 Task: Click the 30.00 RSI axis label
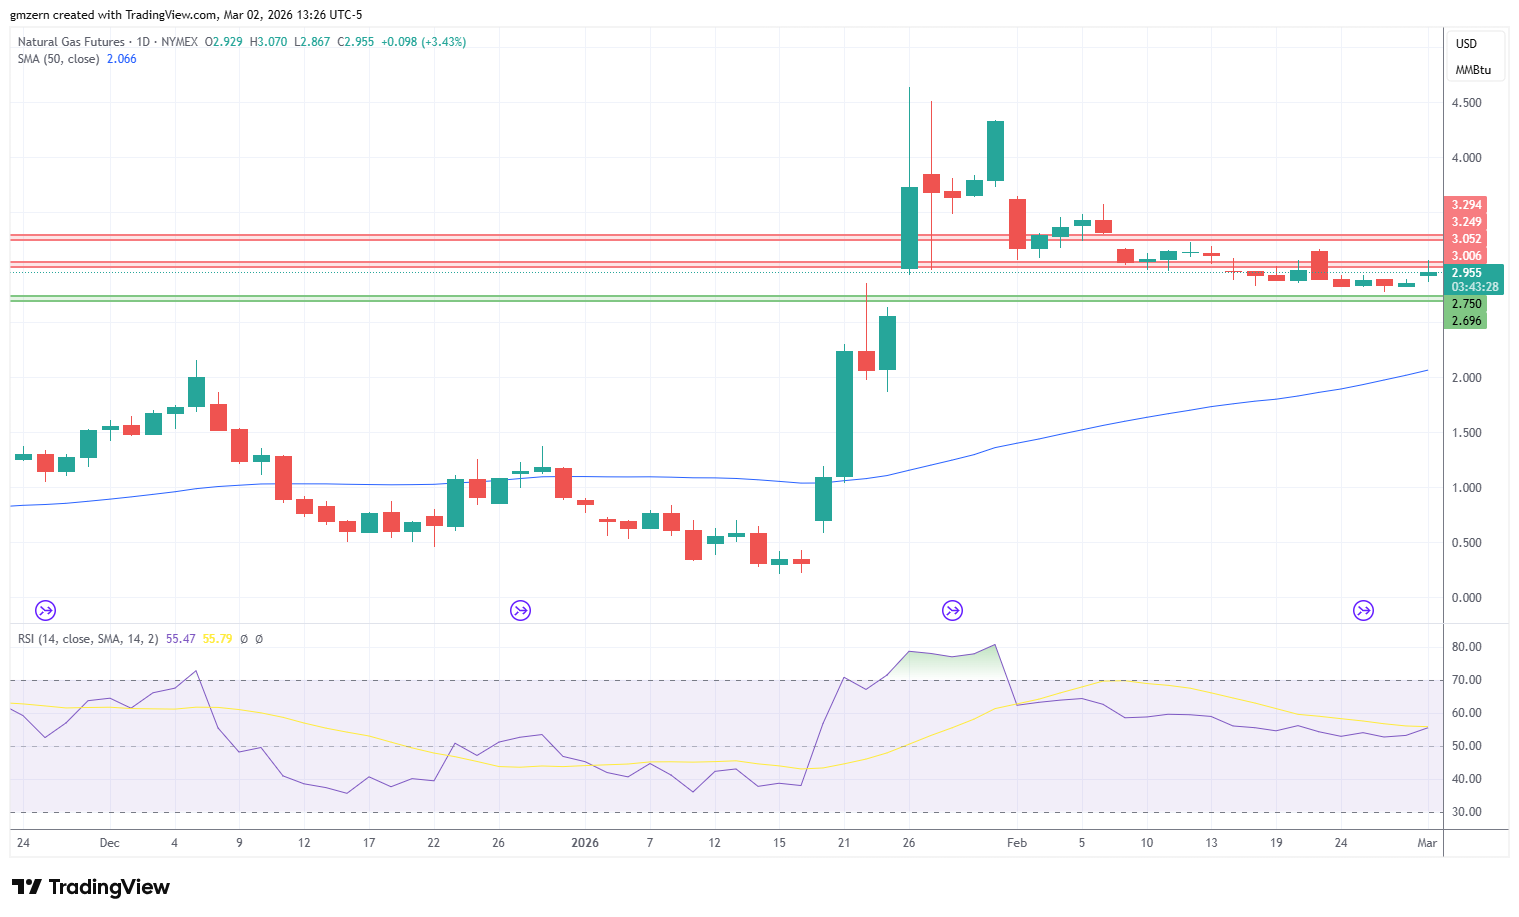(1467, 812)
